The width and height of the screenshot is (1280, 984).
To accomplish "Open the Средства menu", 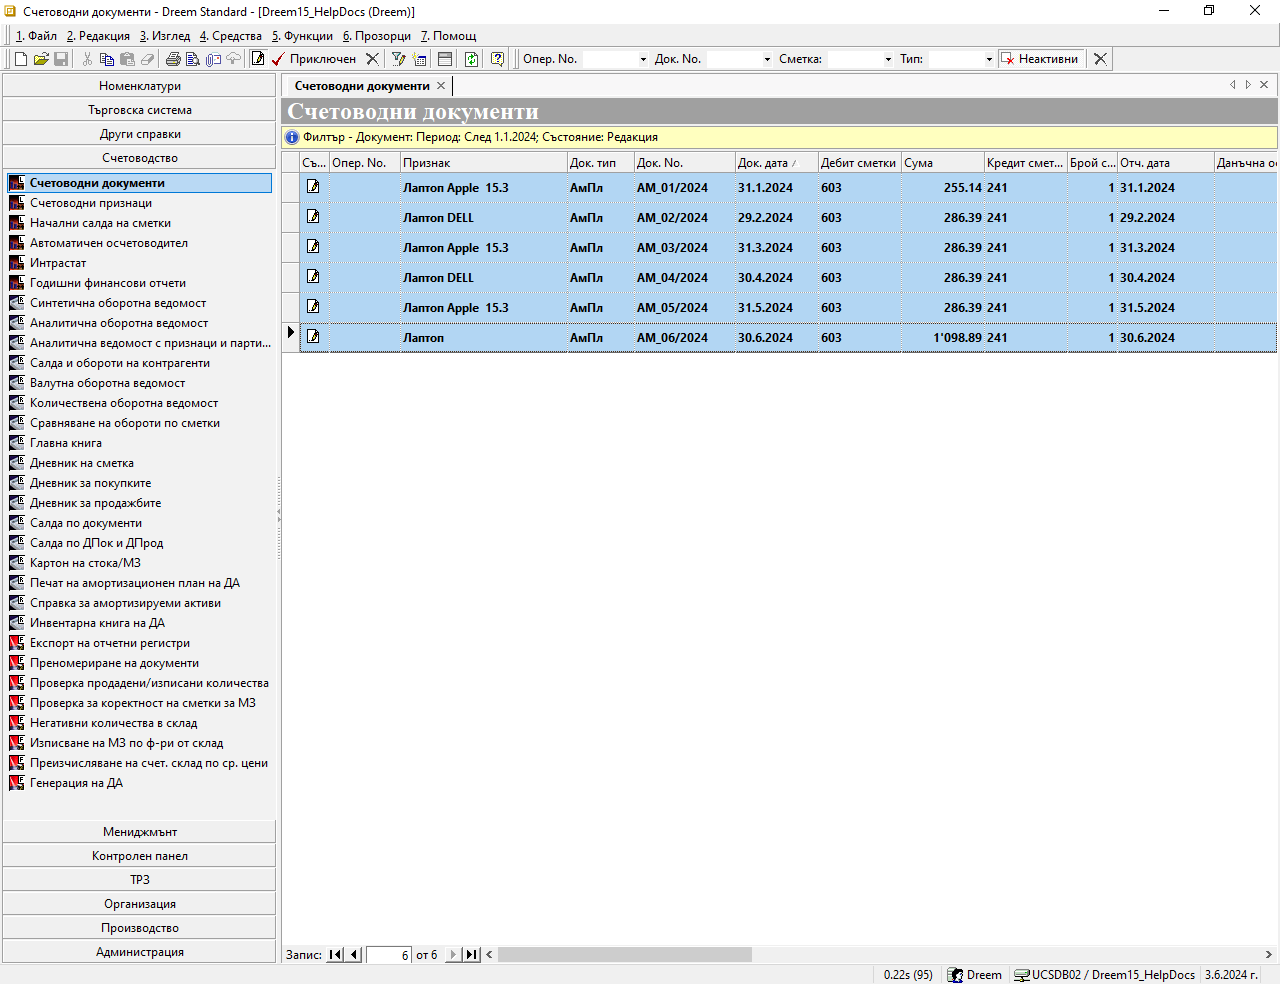I will 231,36.
